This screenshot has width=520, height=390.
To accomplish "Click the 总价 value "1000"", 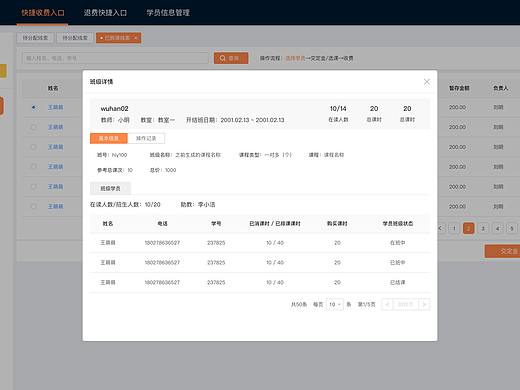I will pyautogui.click(x=170, y=170).
